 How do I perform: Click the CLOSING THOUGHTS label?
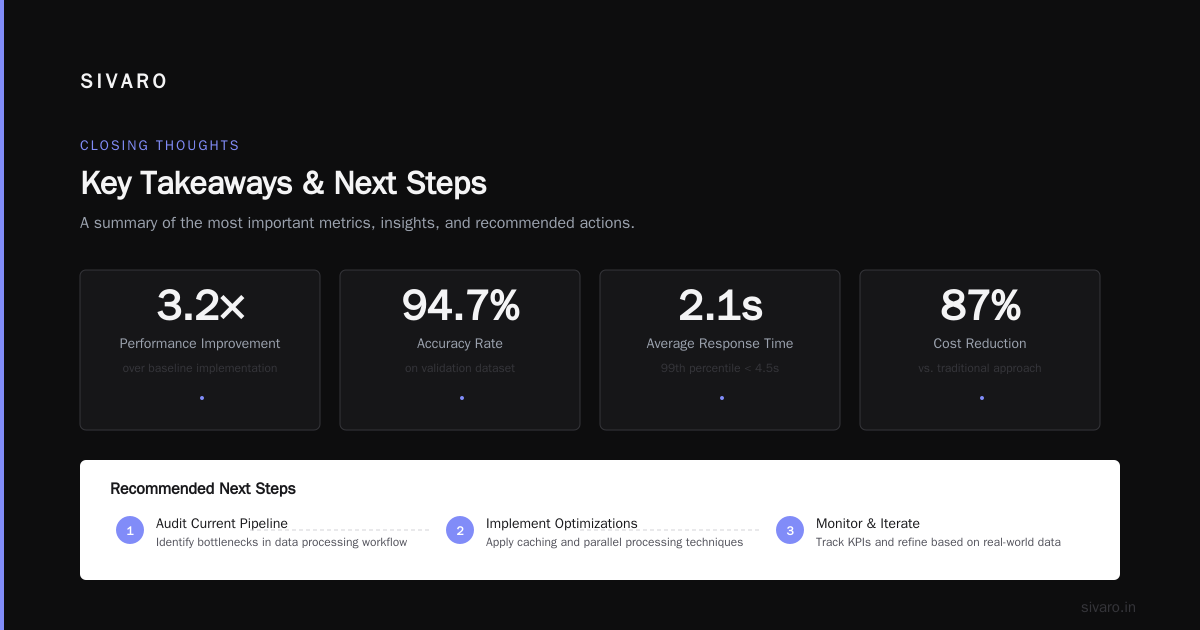point(160,146)
